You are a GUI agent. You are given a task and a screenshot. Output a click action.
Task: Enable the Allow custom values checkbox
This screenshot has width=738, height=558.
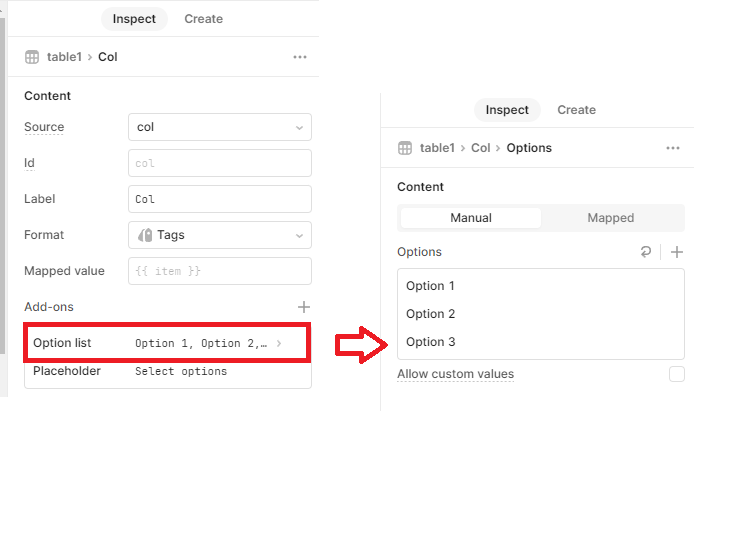[677, 374]
